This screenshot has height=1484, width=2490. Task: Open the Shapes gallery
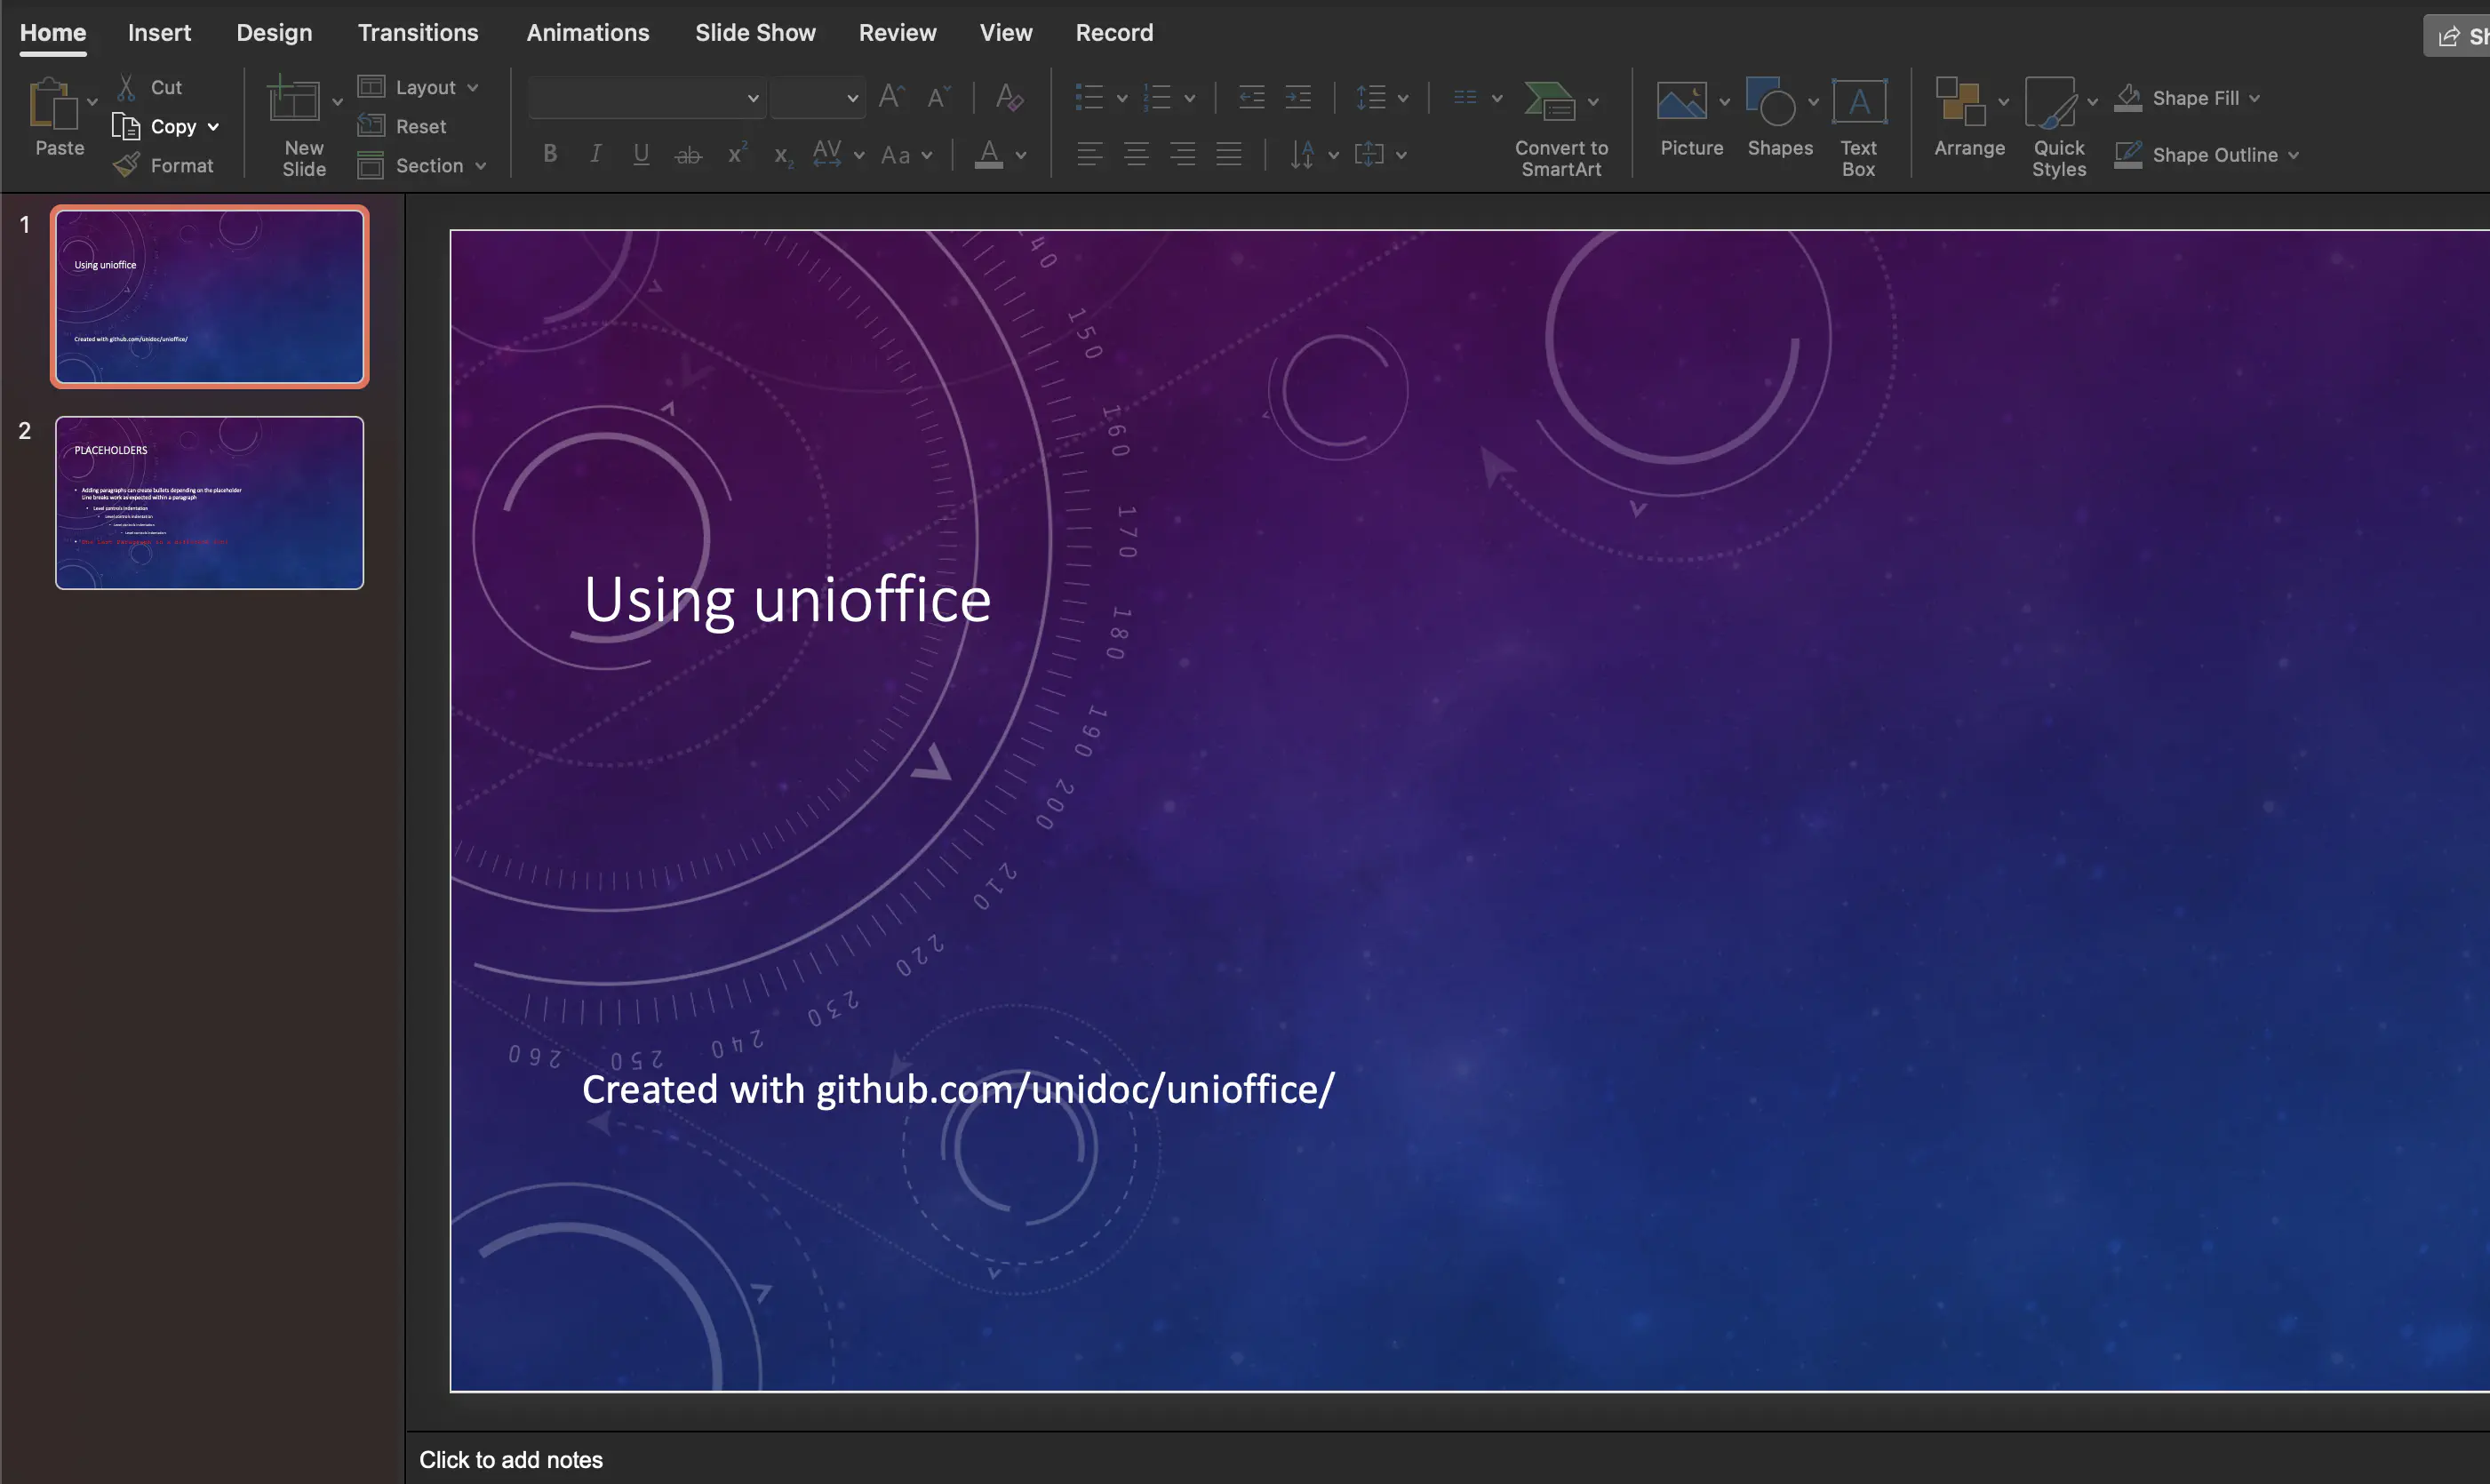(1770, 103)
